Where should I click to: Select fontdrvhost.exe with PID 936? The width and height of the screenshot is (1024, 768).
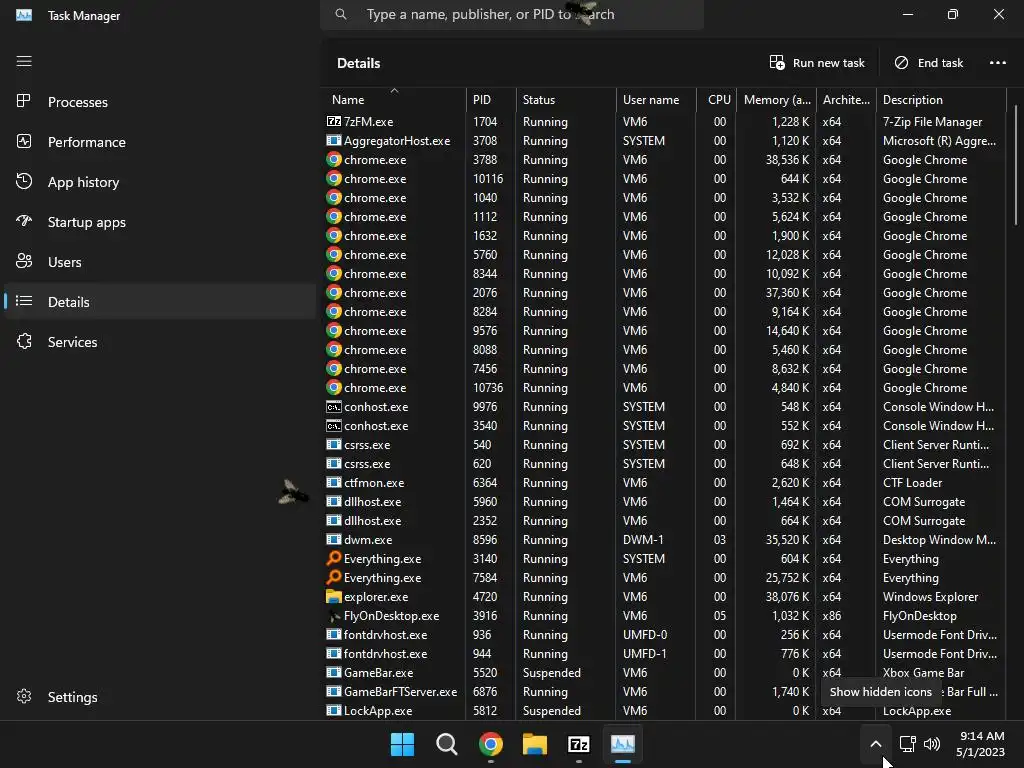coord(665,635)
